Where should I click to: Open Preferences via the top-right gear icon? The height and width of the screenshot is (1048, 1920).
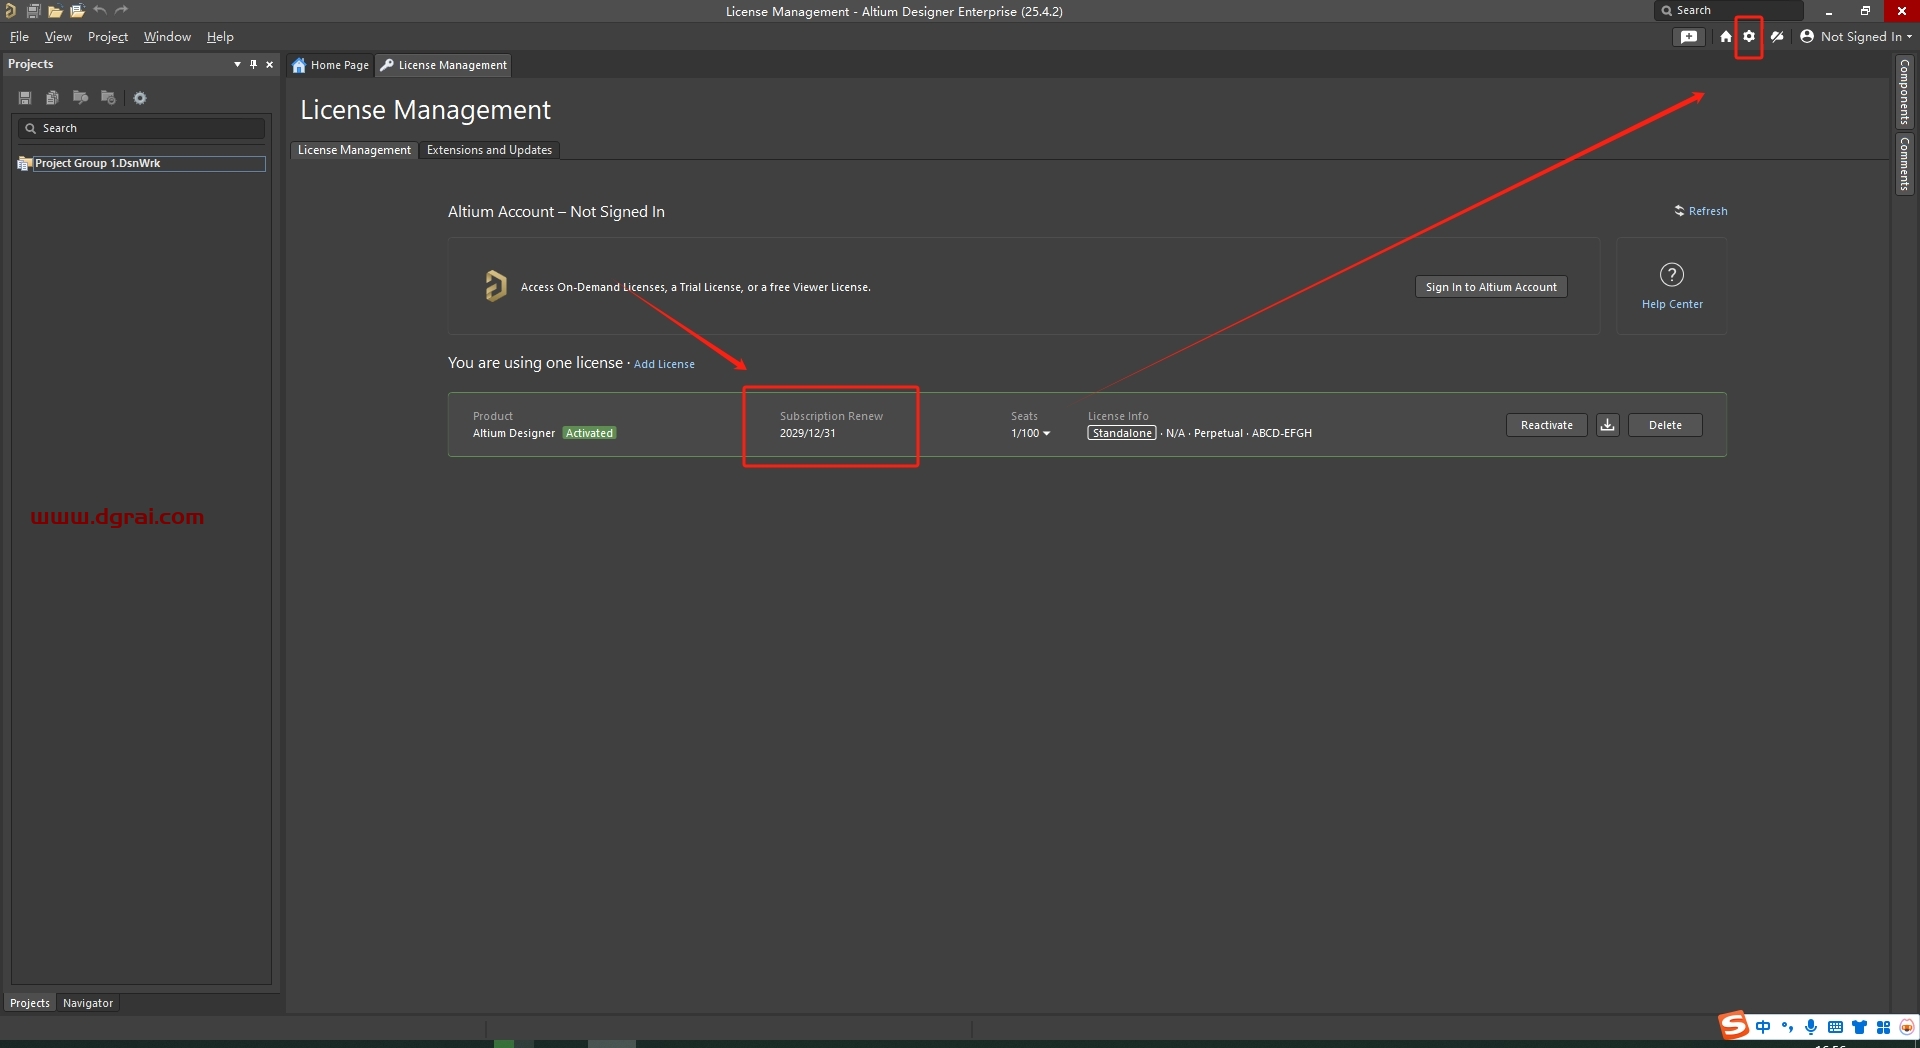coord(1749,36)
